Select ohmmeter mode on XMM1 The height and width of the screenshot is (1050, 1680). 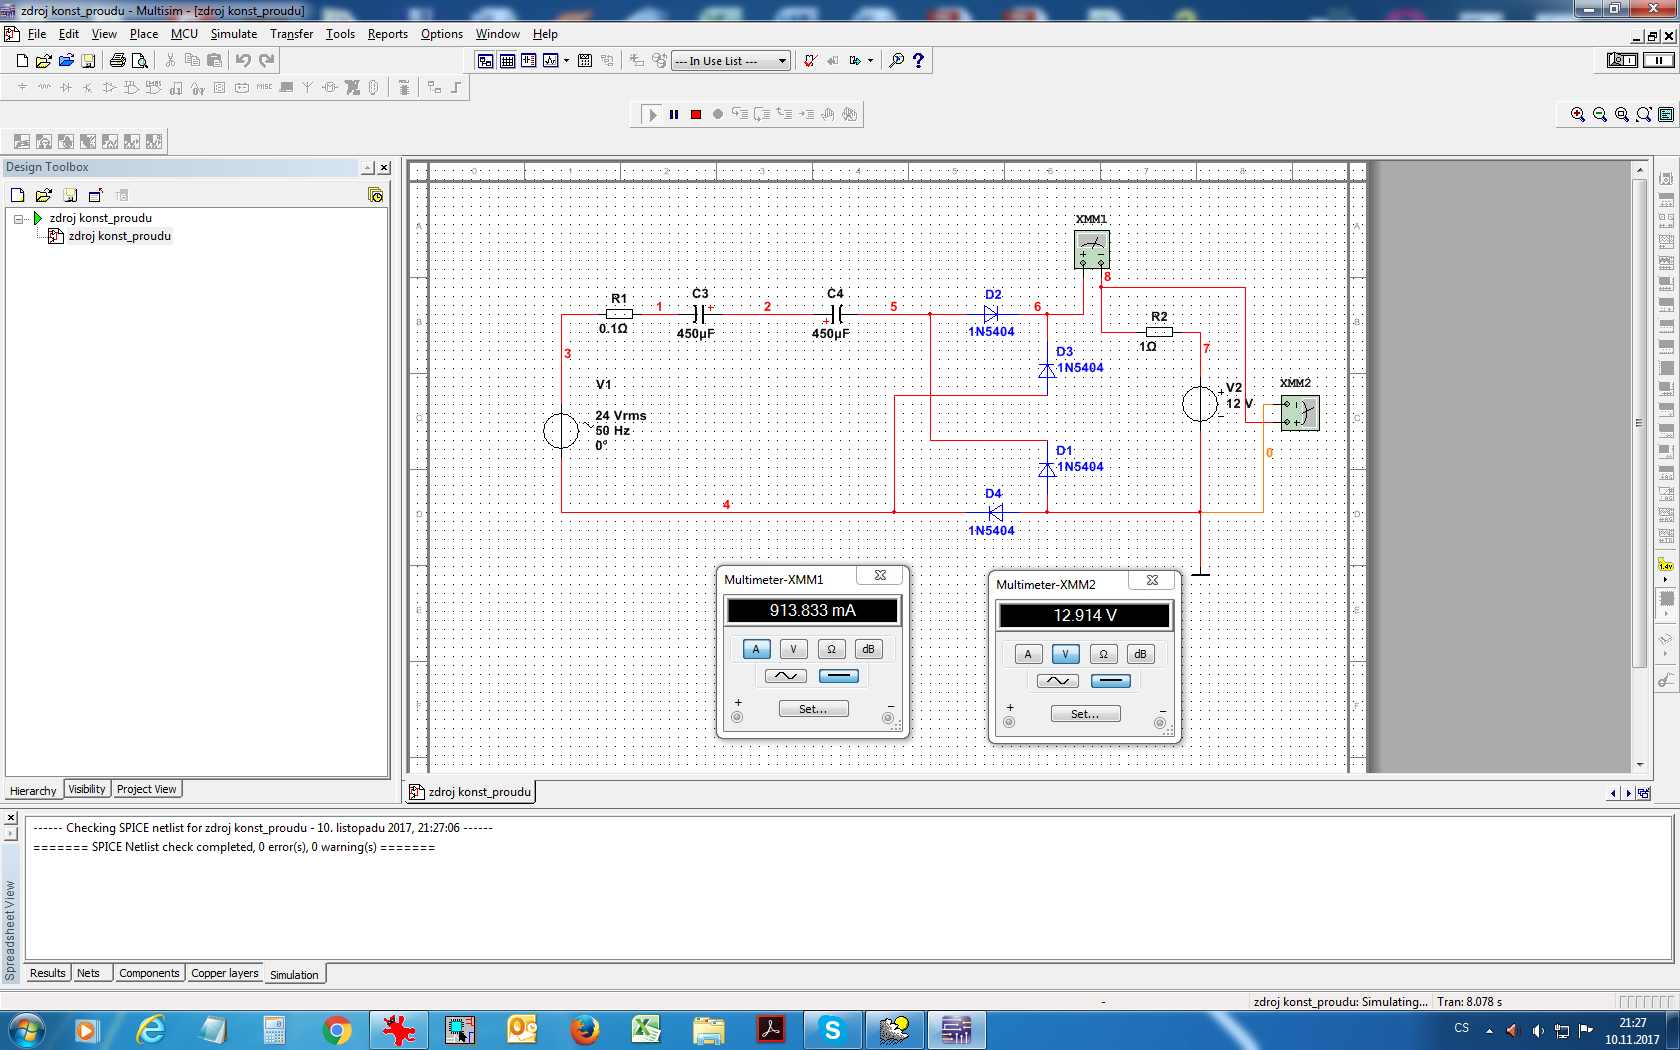pyautogui.click(x=831, y=649)
